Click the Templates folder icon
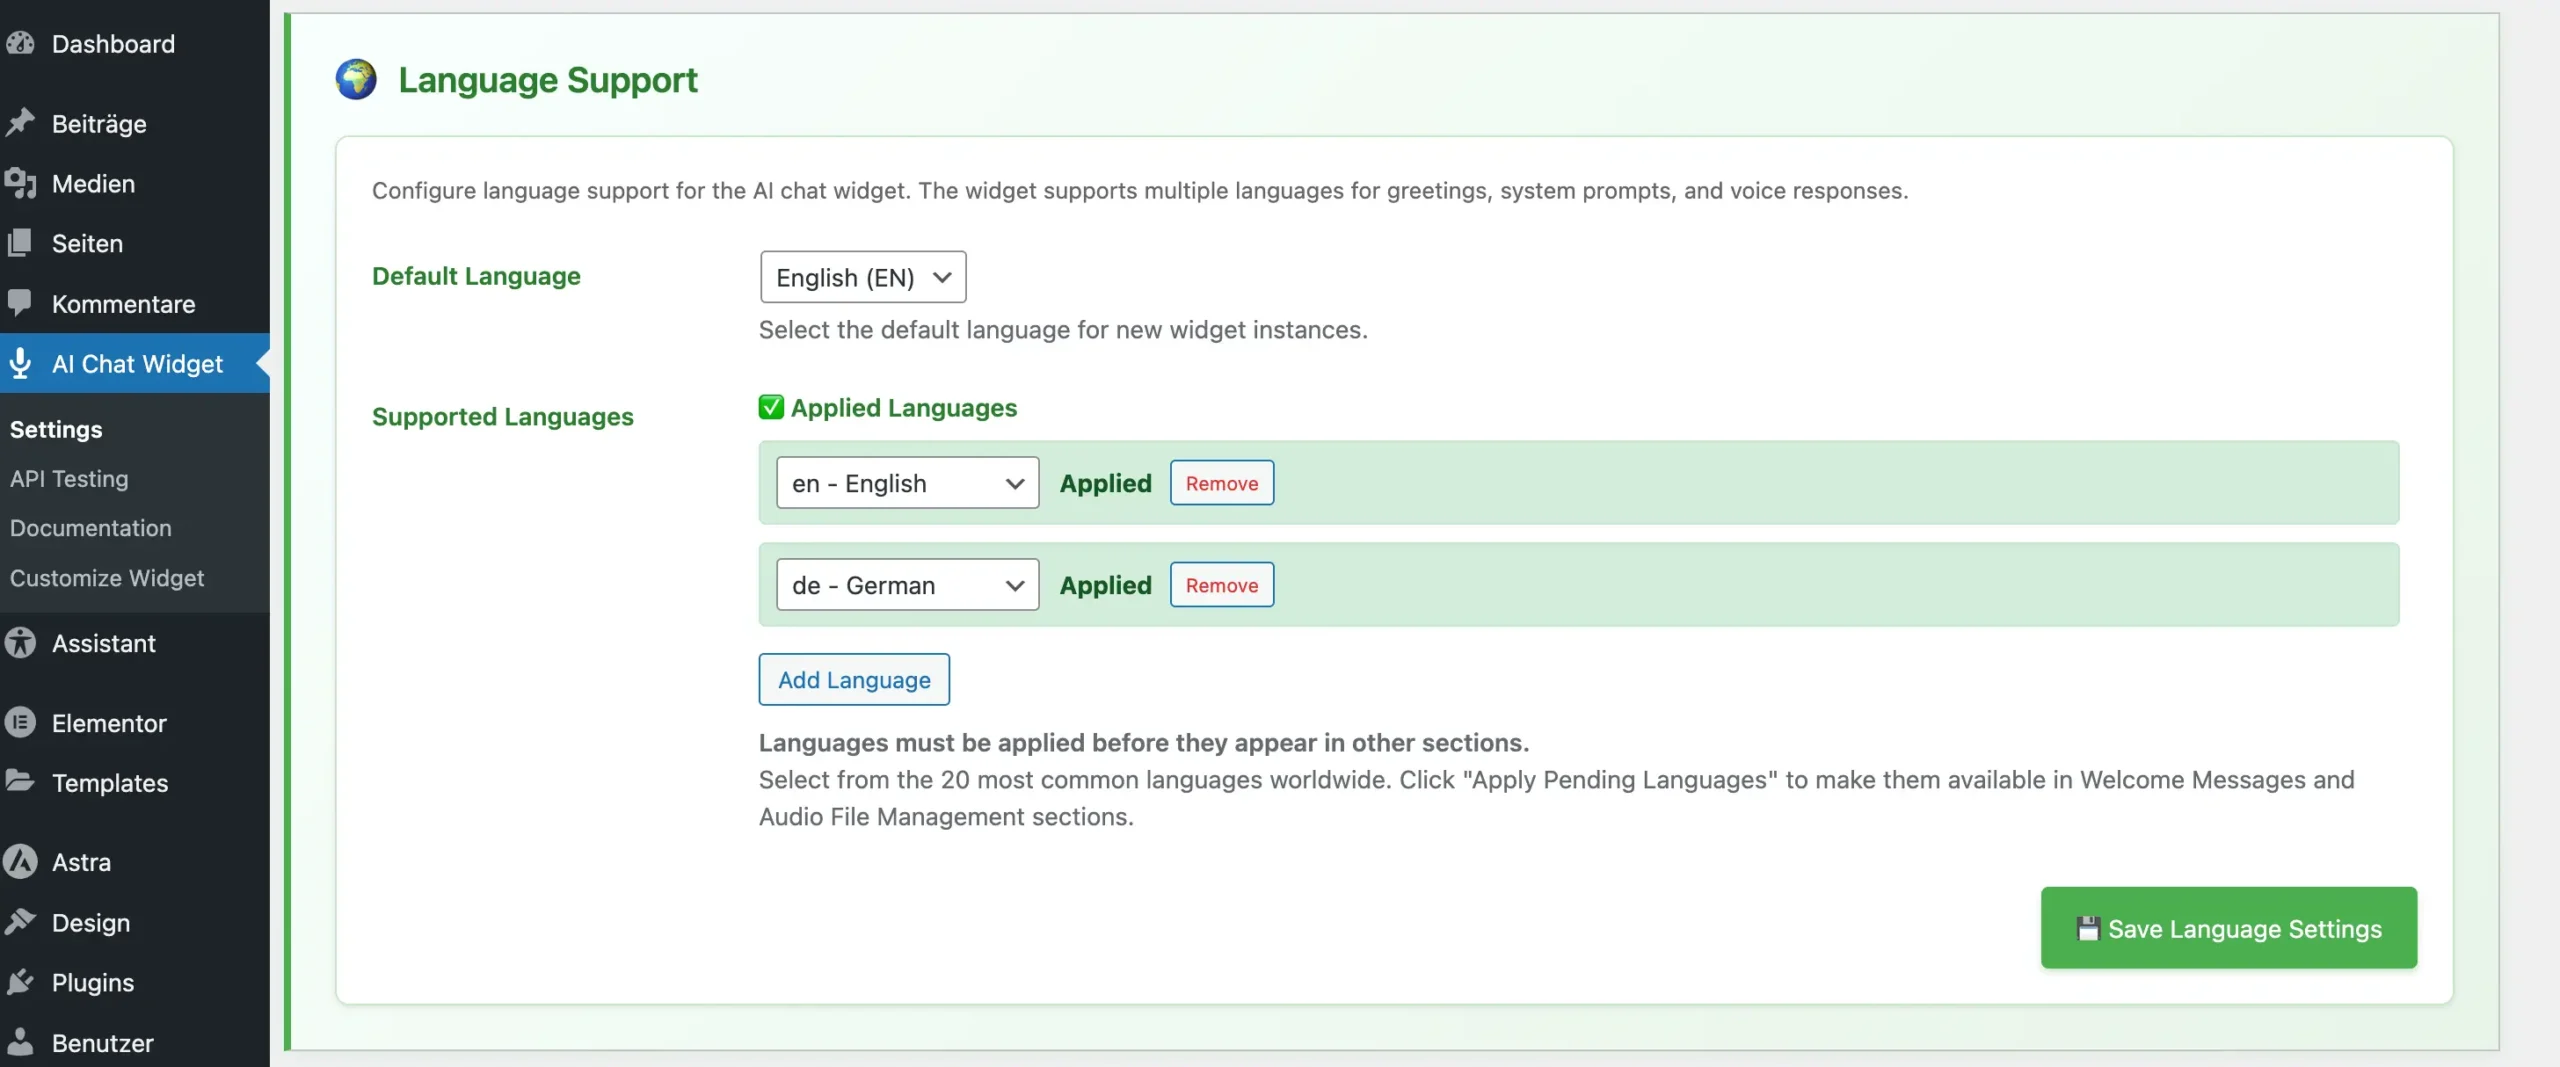 (x=20, y=782)
